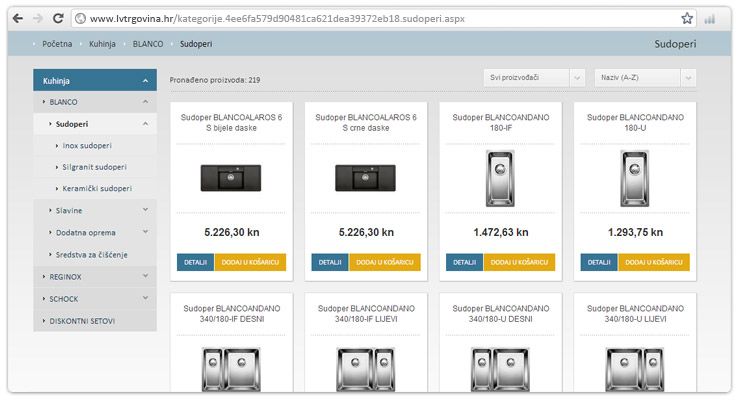The width and height of the screenshot is (740, 400).
Task: Click the site info globe icon
Action: tap(81, 18)
